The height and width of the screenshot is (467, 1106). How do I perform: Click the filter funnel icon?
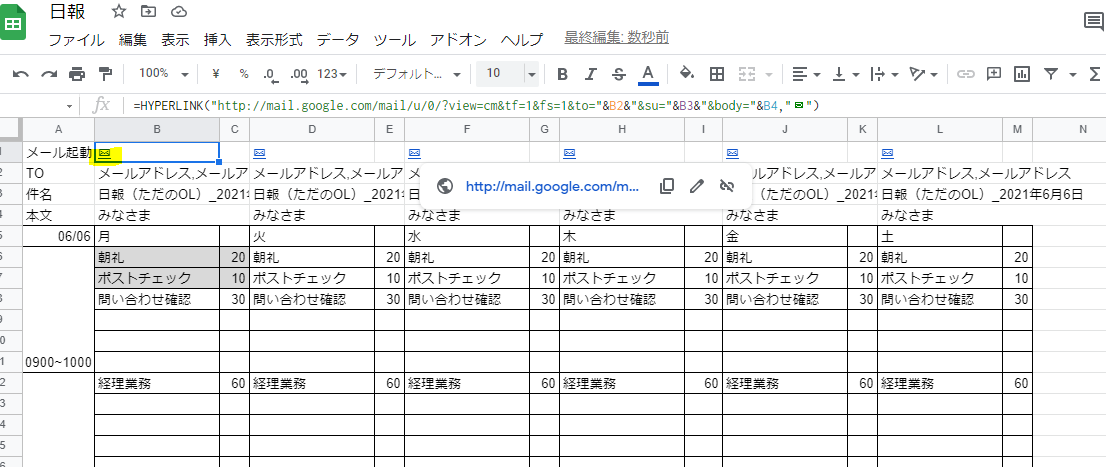pyautogui.click(x=1051, y=73)
